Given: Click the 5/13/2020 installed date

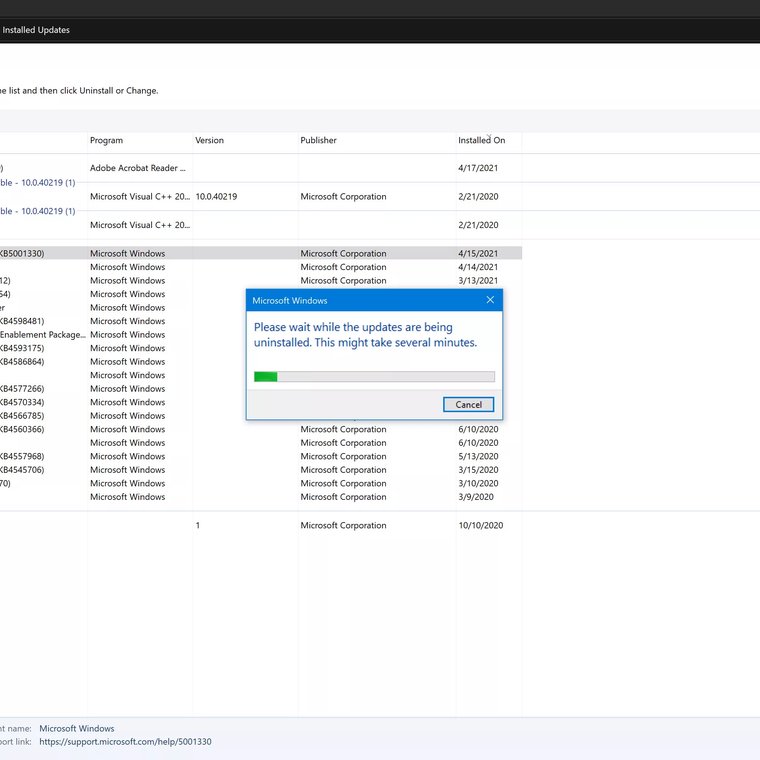Looking at the screenshot, I should pyautogui.click(x=478, y=456).
